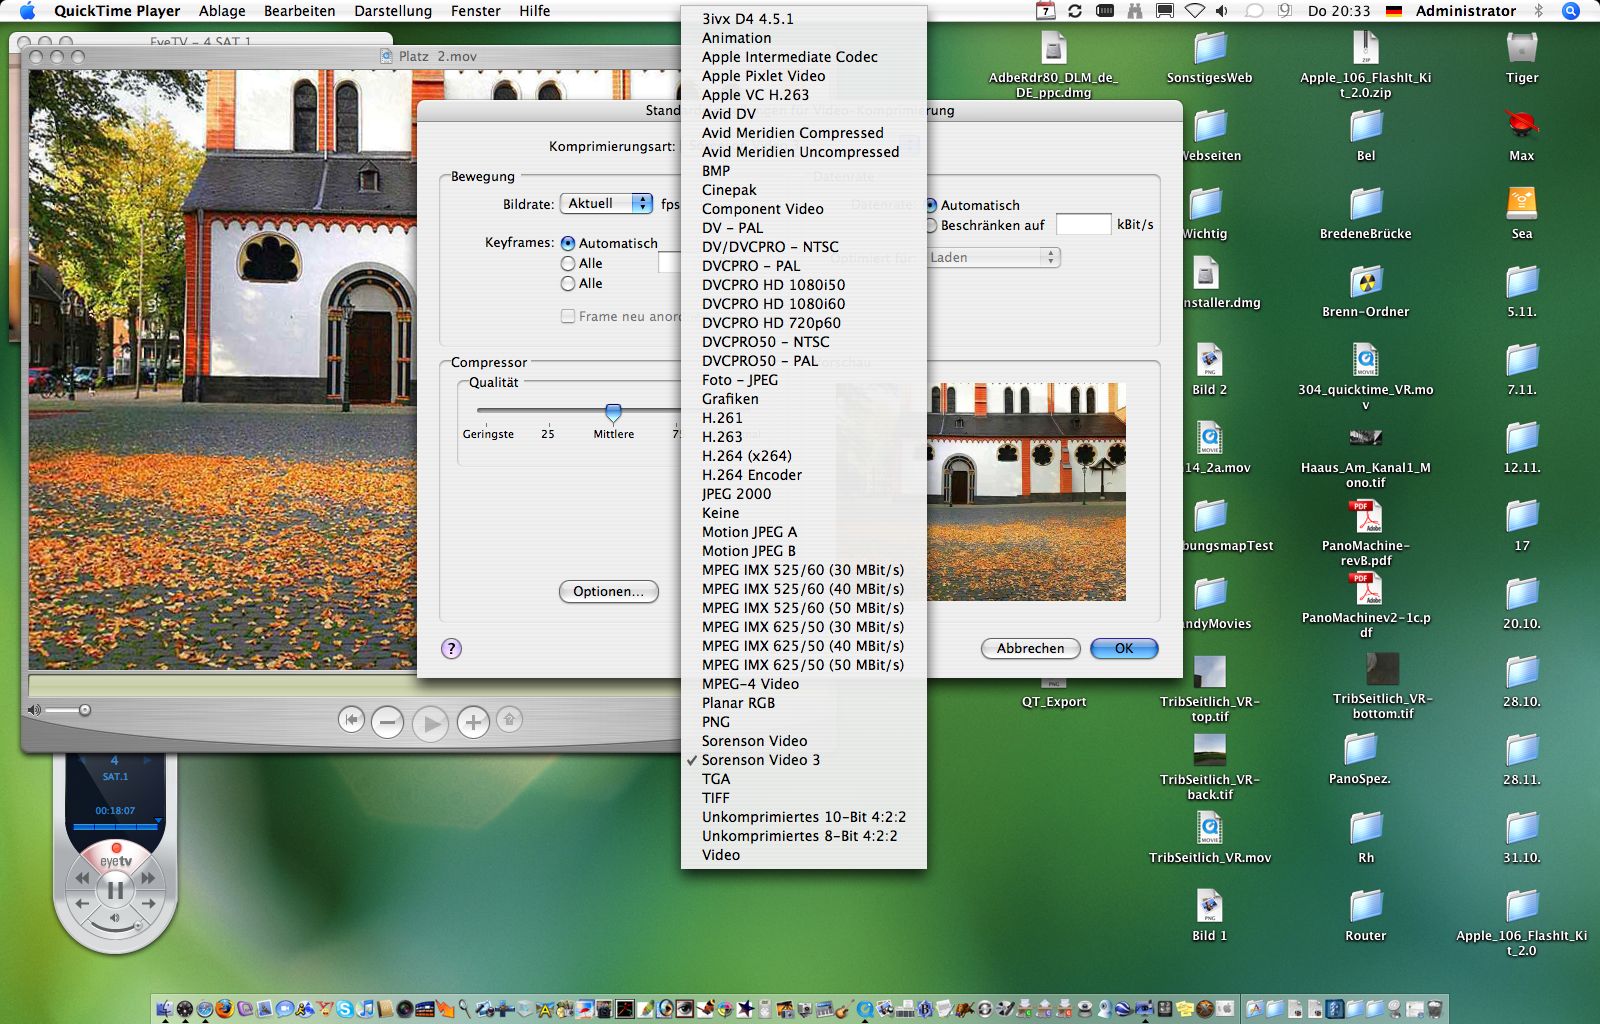The height and width of the screenshot is (1024, 1600).
Task: Click the Optionen... button
Action: (x=608, y=591)
